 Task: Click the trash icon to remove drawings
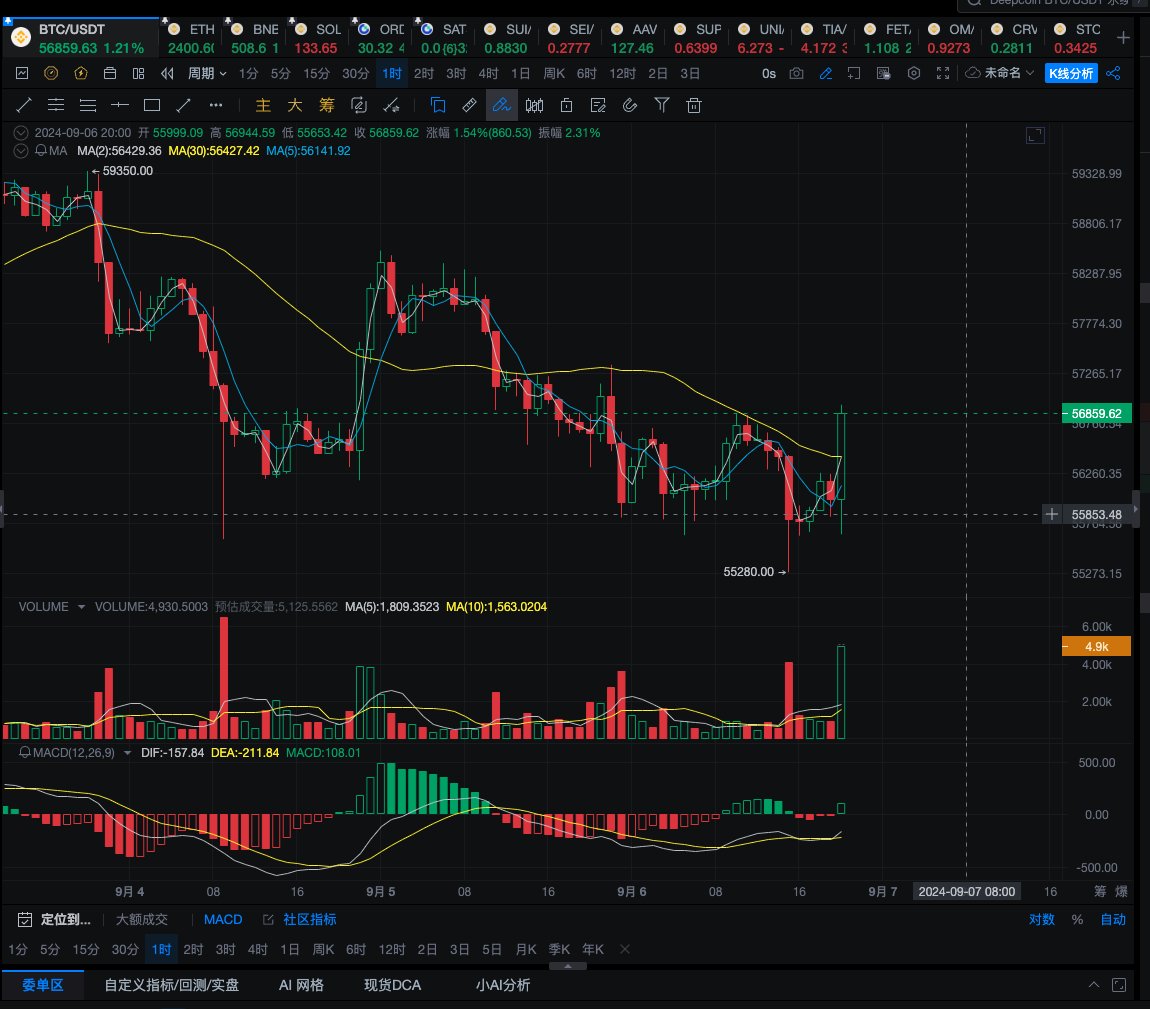click(694, 105)
